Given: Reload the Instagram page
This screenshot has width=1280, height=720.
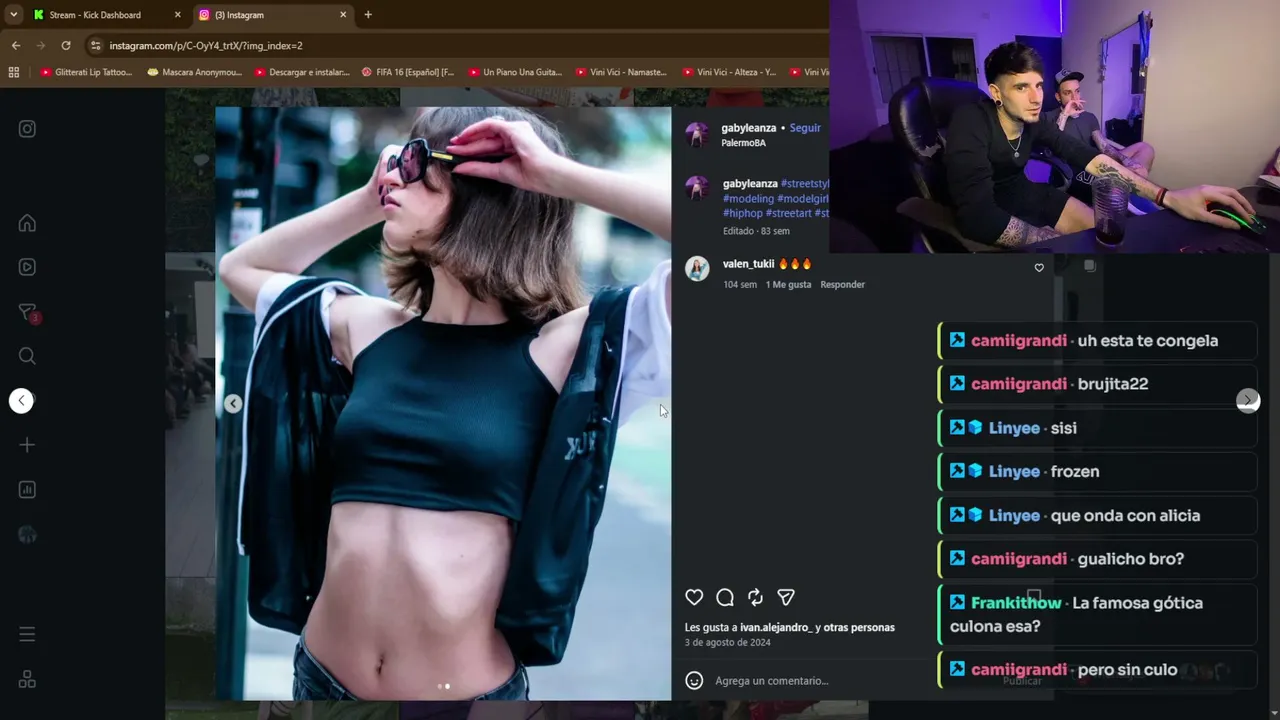Looking at the screenshot, I should (66, 45).
